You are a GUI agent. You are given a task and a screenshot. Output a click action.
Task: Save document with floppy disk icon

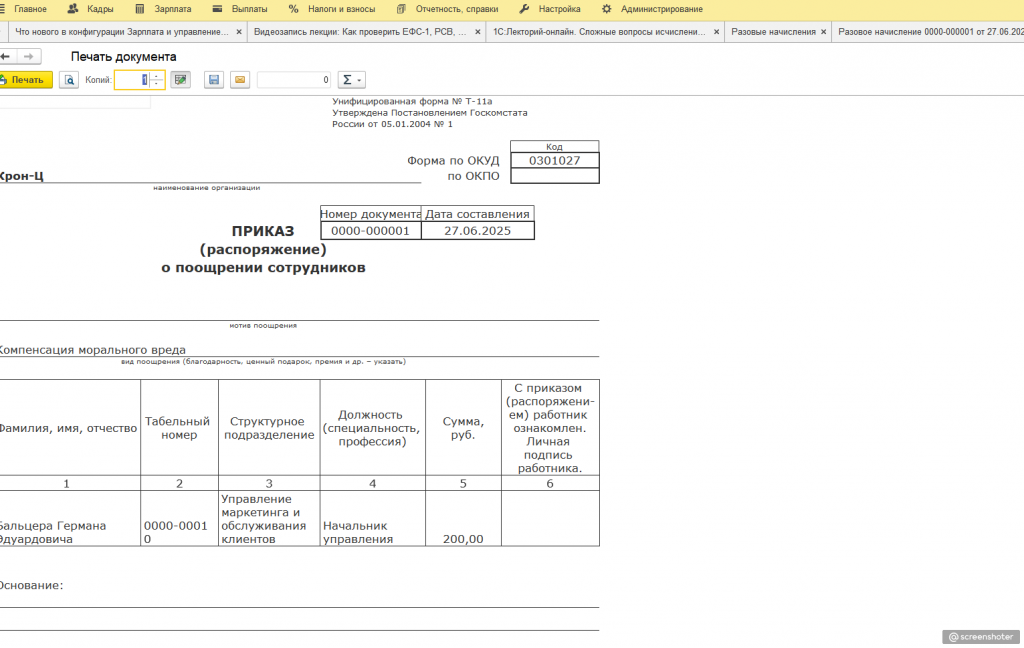point(214,80)
